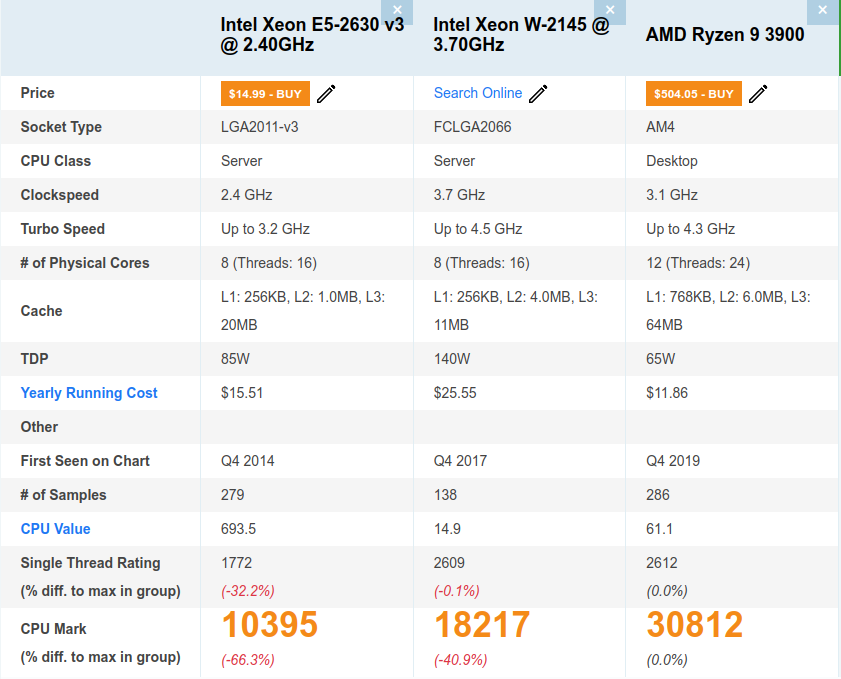Click samples value 138
This screenshot has height=679, width=841.
(x=445, y=495)
